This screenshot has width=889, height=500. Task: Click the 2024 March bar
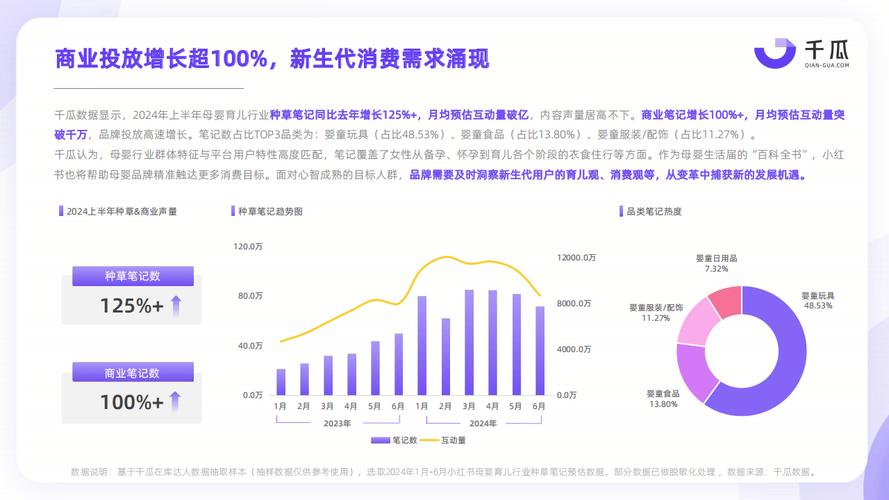[469, 342]
